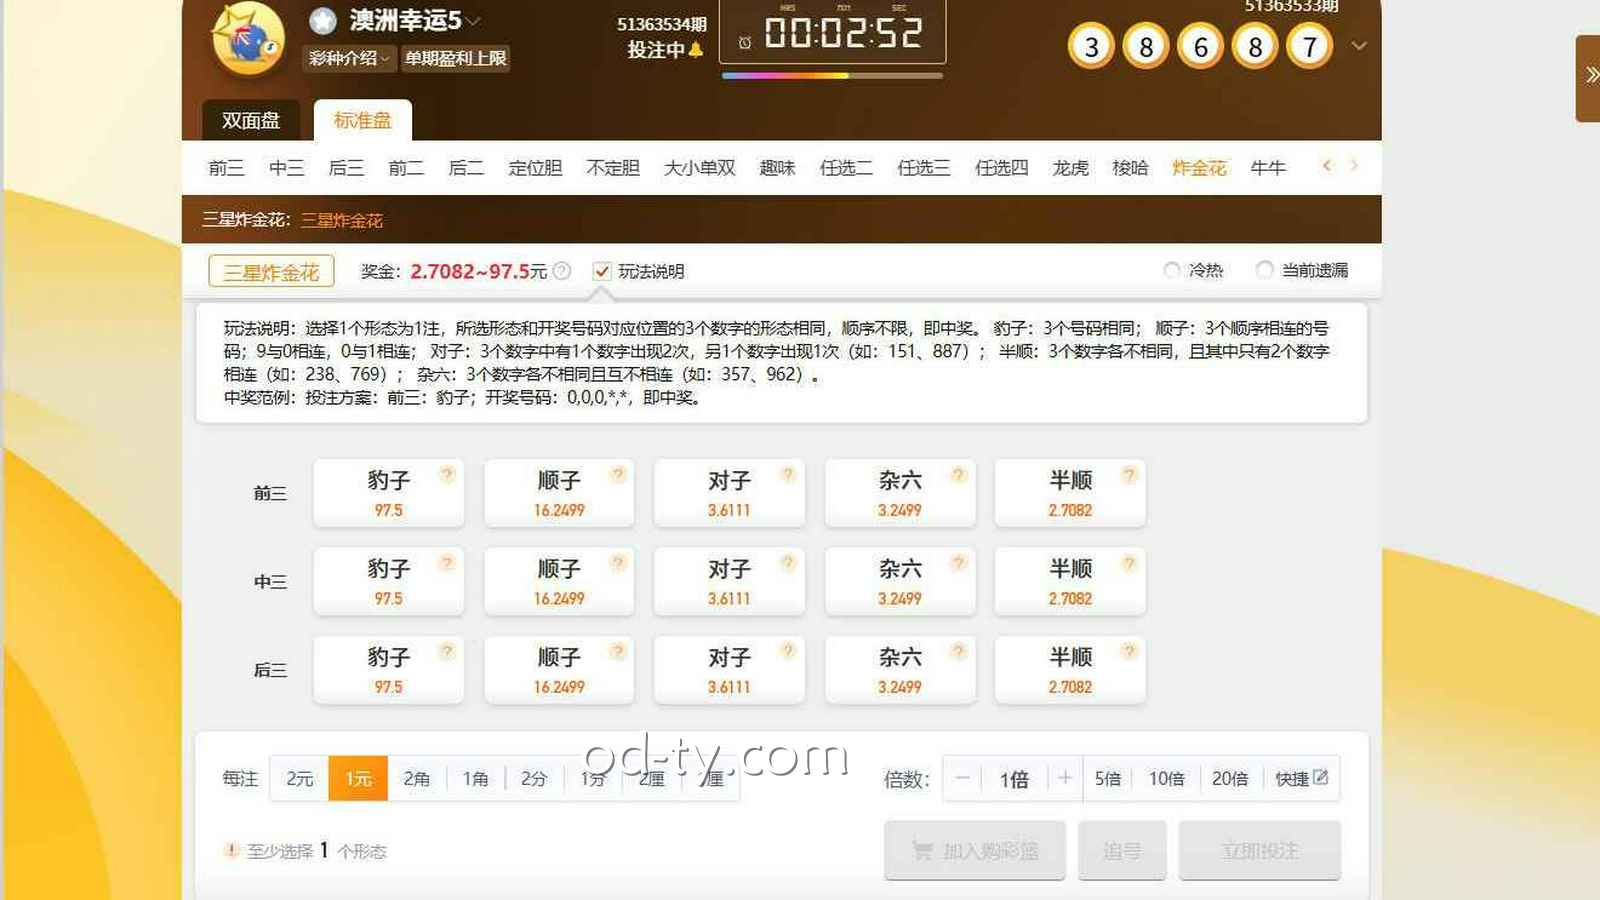Open the help icon on 中三 对子 card
The height and width of the screenshot is (900, 1600).
(x=788, y=563)
